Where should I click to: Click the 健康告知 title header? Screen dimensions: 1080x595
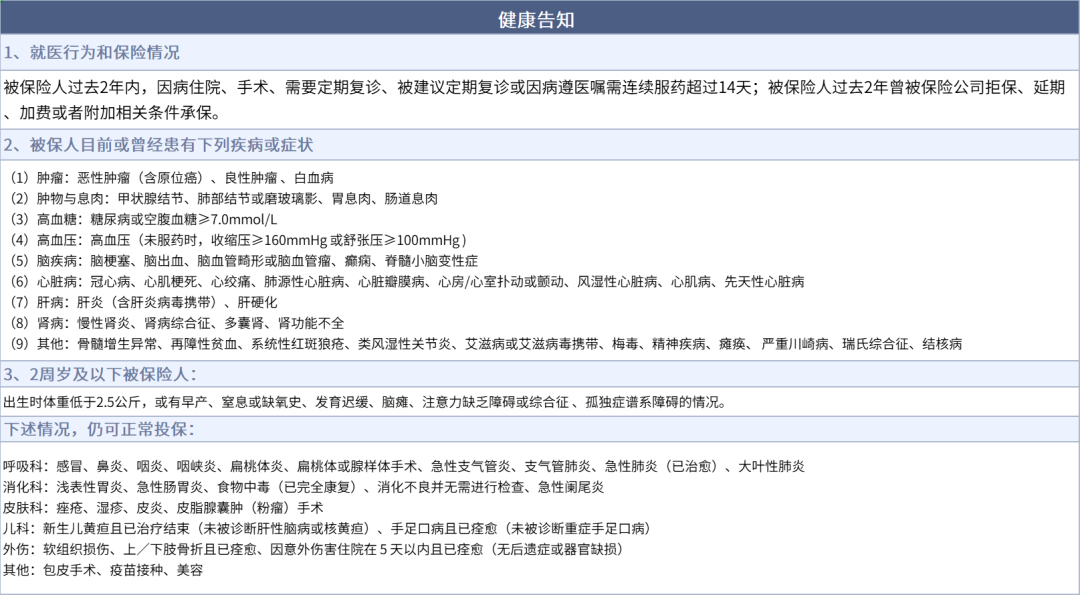pyautogui.click(x=536, y=19)
